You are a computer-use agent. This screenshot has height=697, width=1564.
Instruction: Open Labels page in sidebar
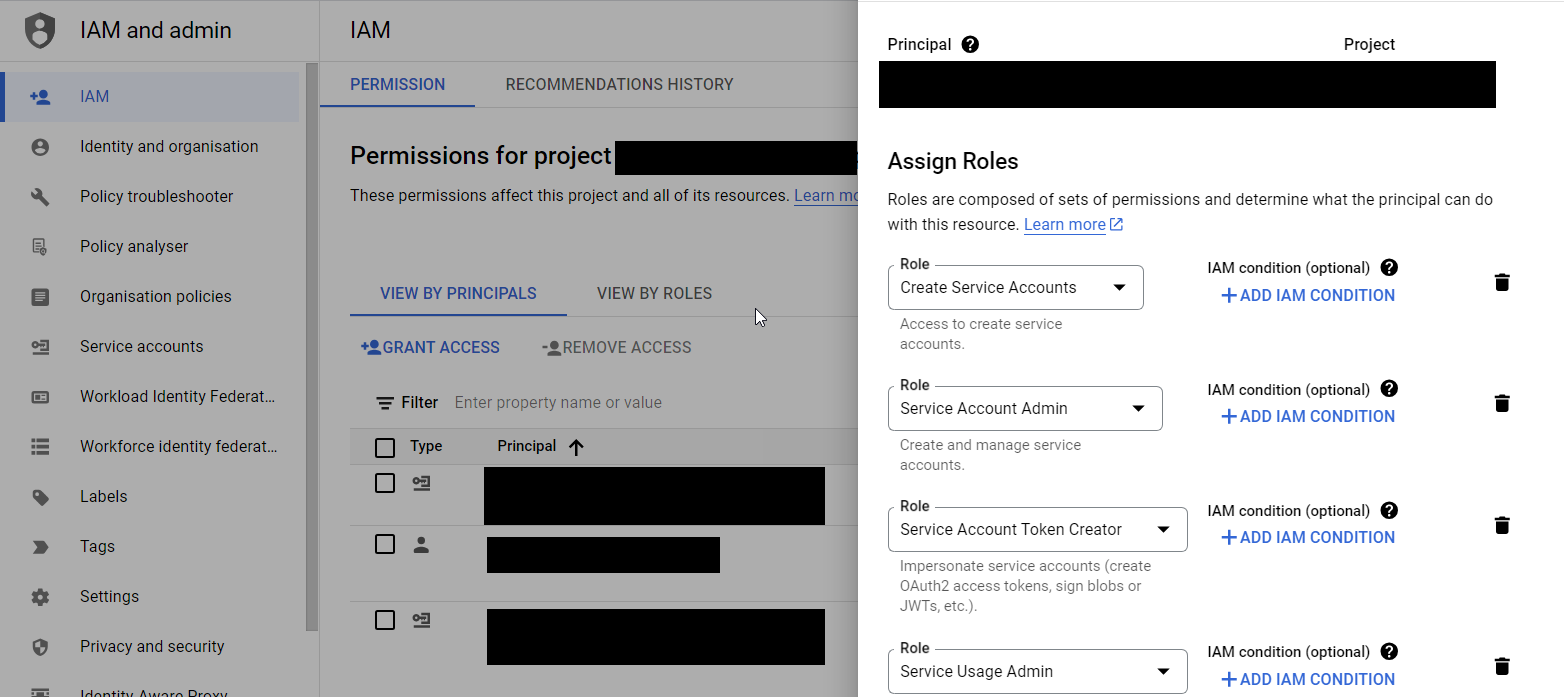pyautogui.click(x=152, y=497)
